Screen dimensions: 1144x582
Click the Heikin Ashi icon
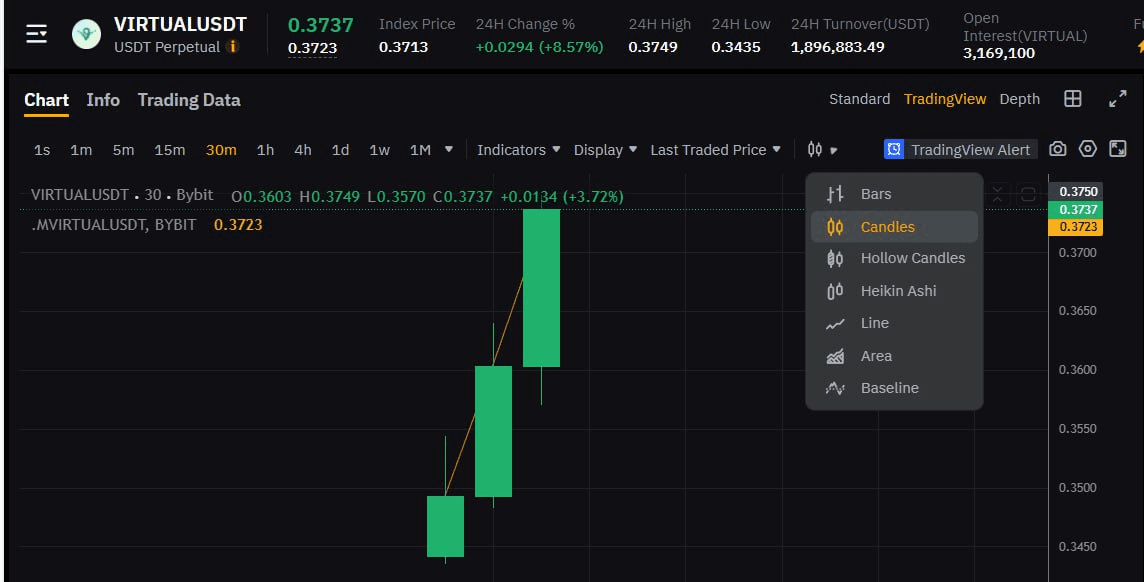pyautogui.click(x=835, y=291)
